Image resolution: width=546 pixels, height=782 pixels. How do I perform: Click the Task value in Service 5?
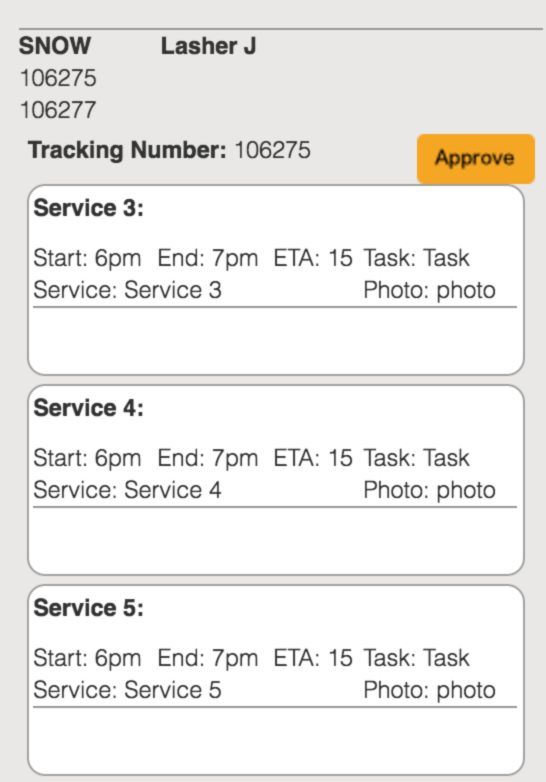coord(447,658)
